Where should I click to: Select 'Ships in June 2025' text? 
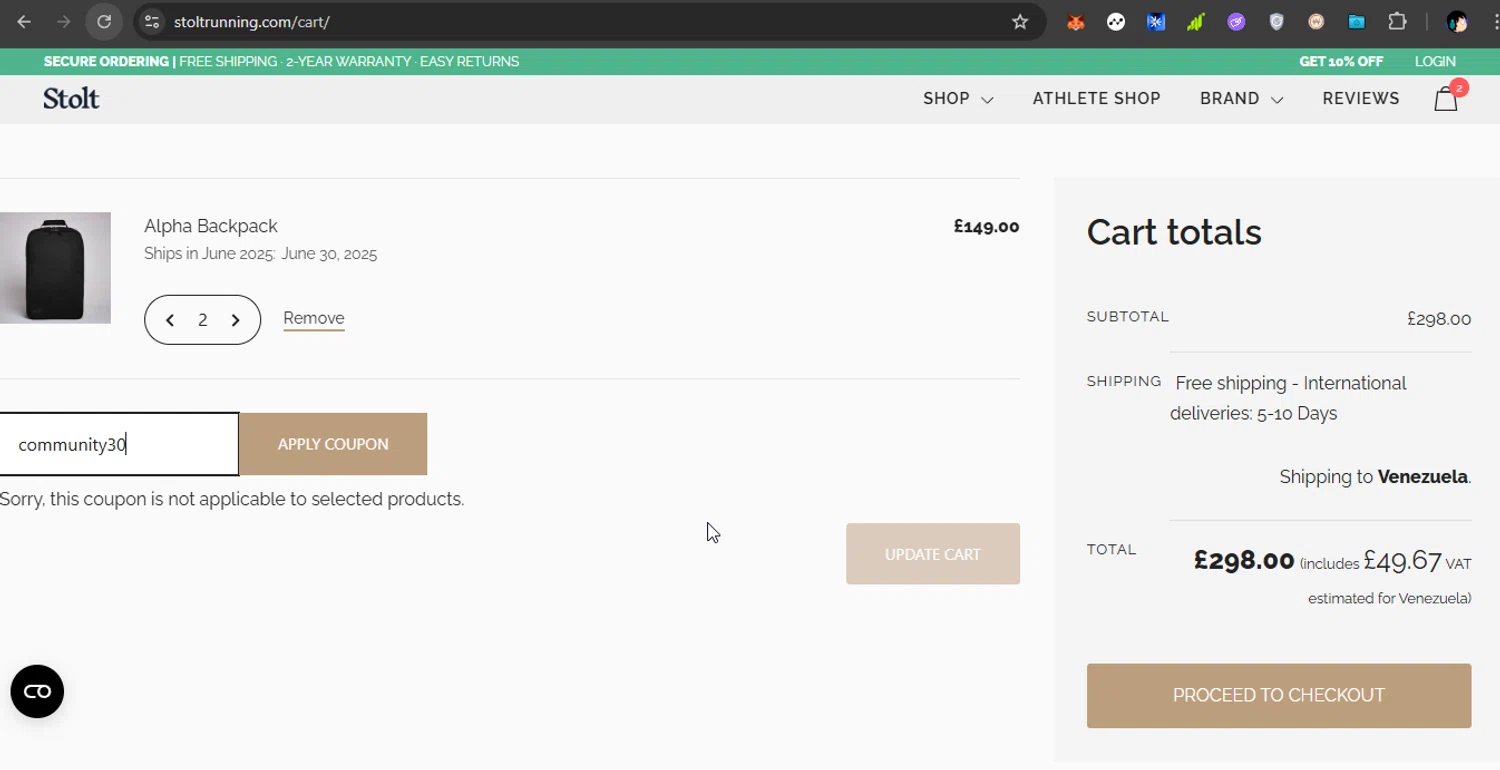(209, 254)
